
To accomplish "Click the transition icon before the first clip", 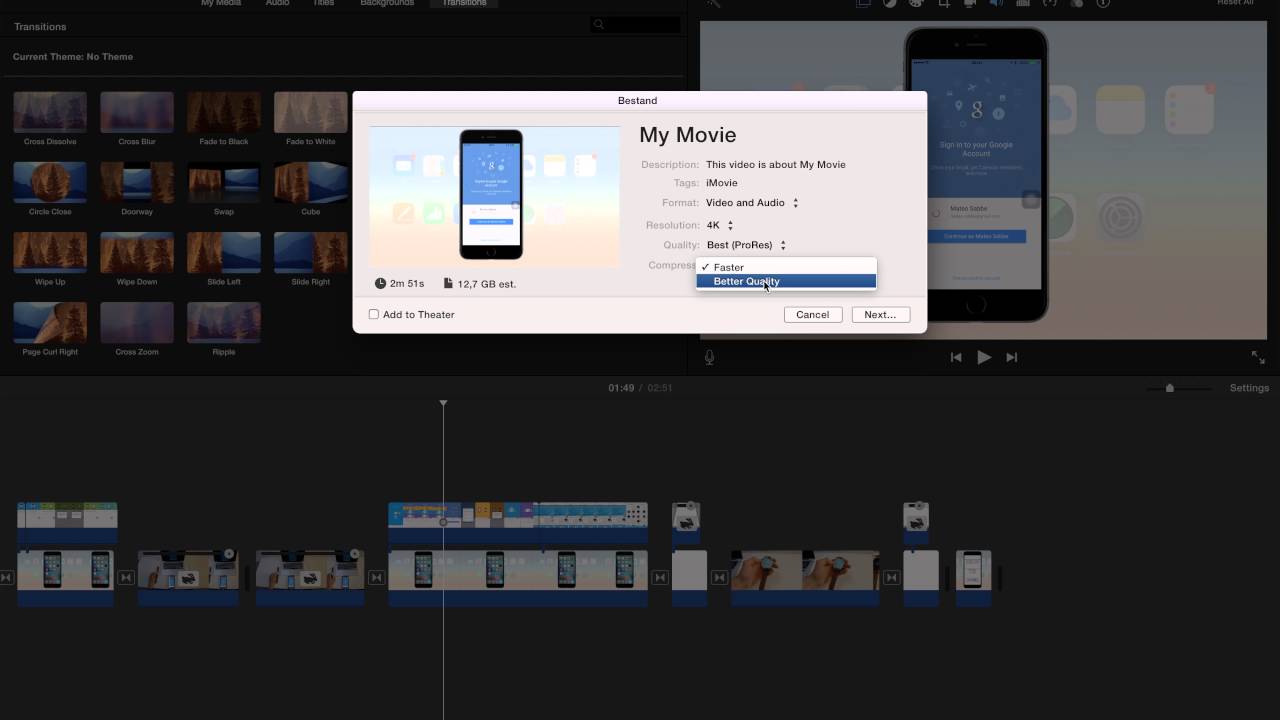I will coord(6,577).
